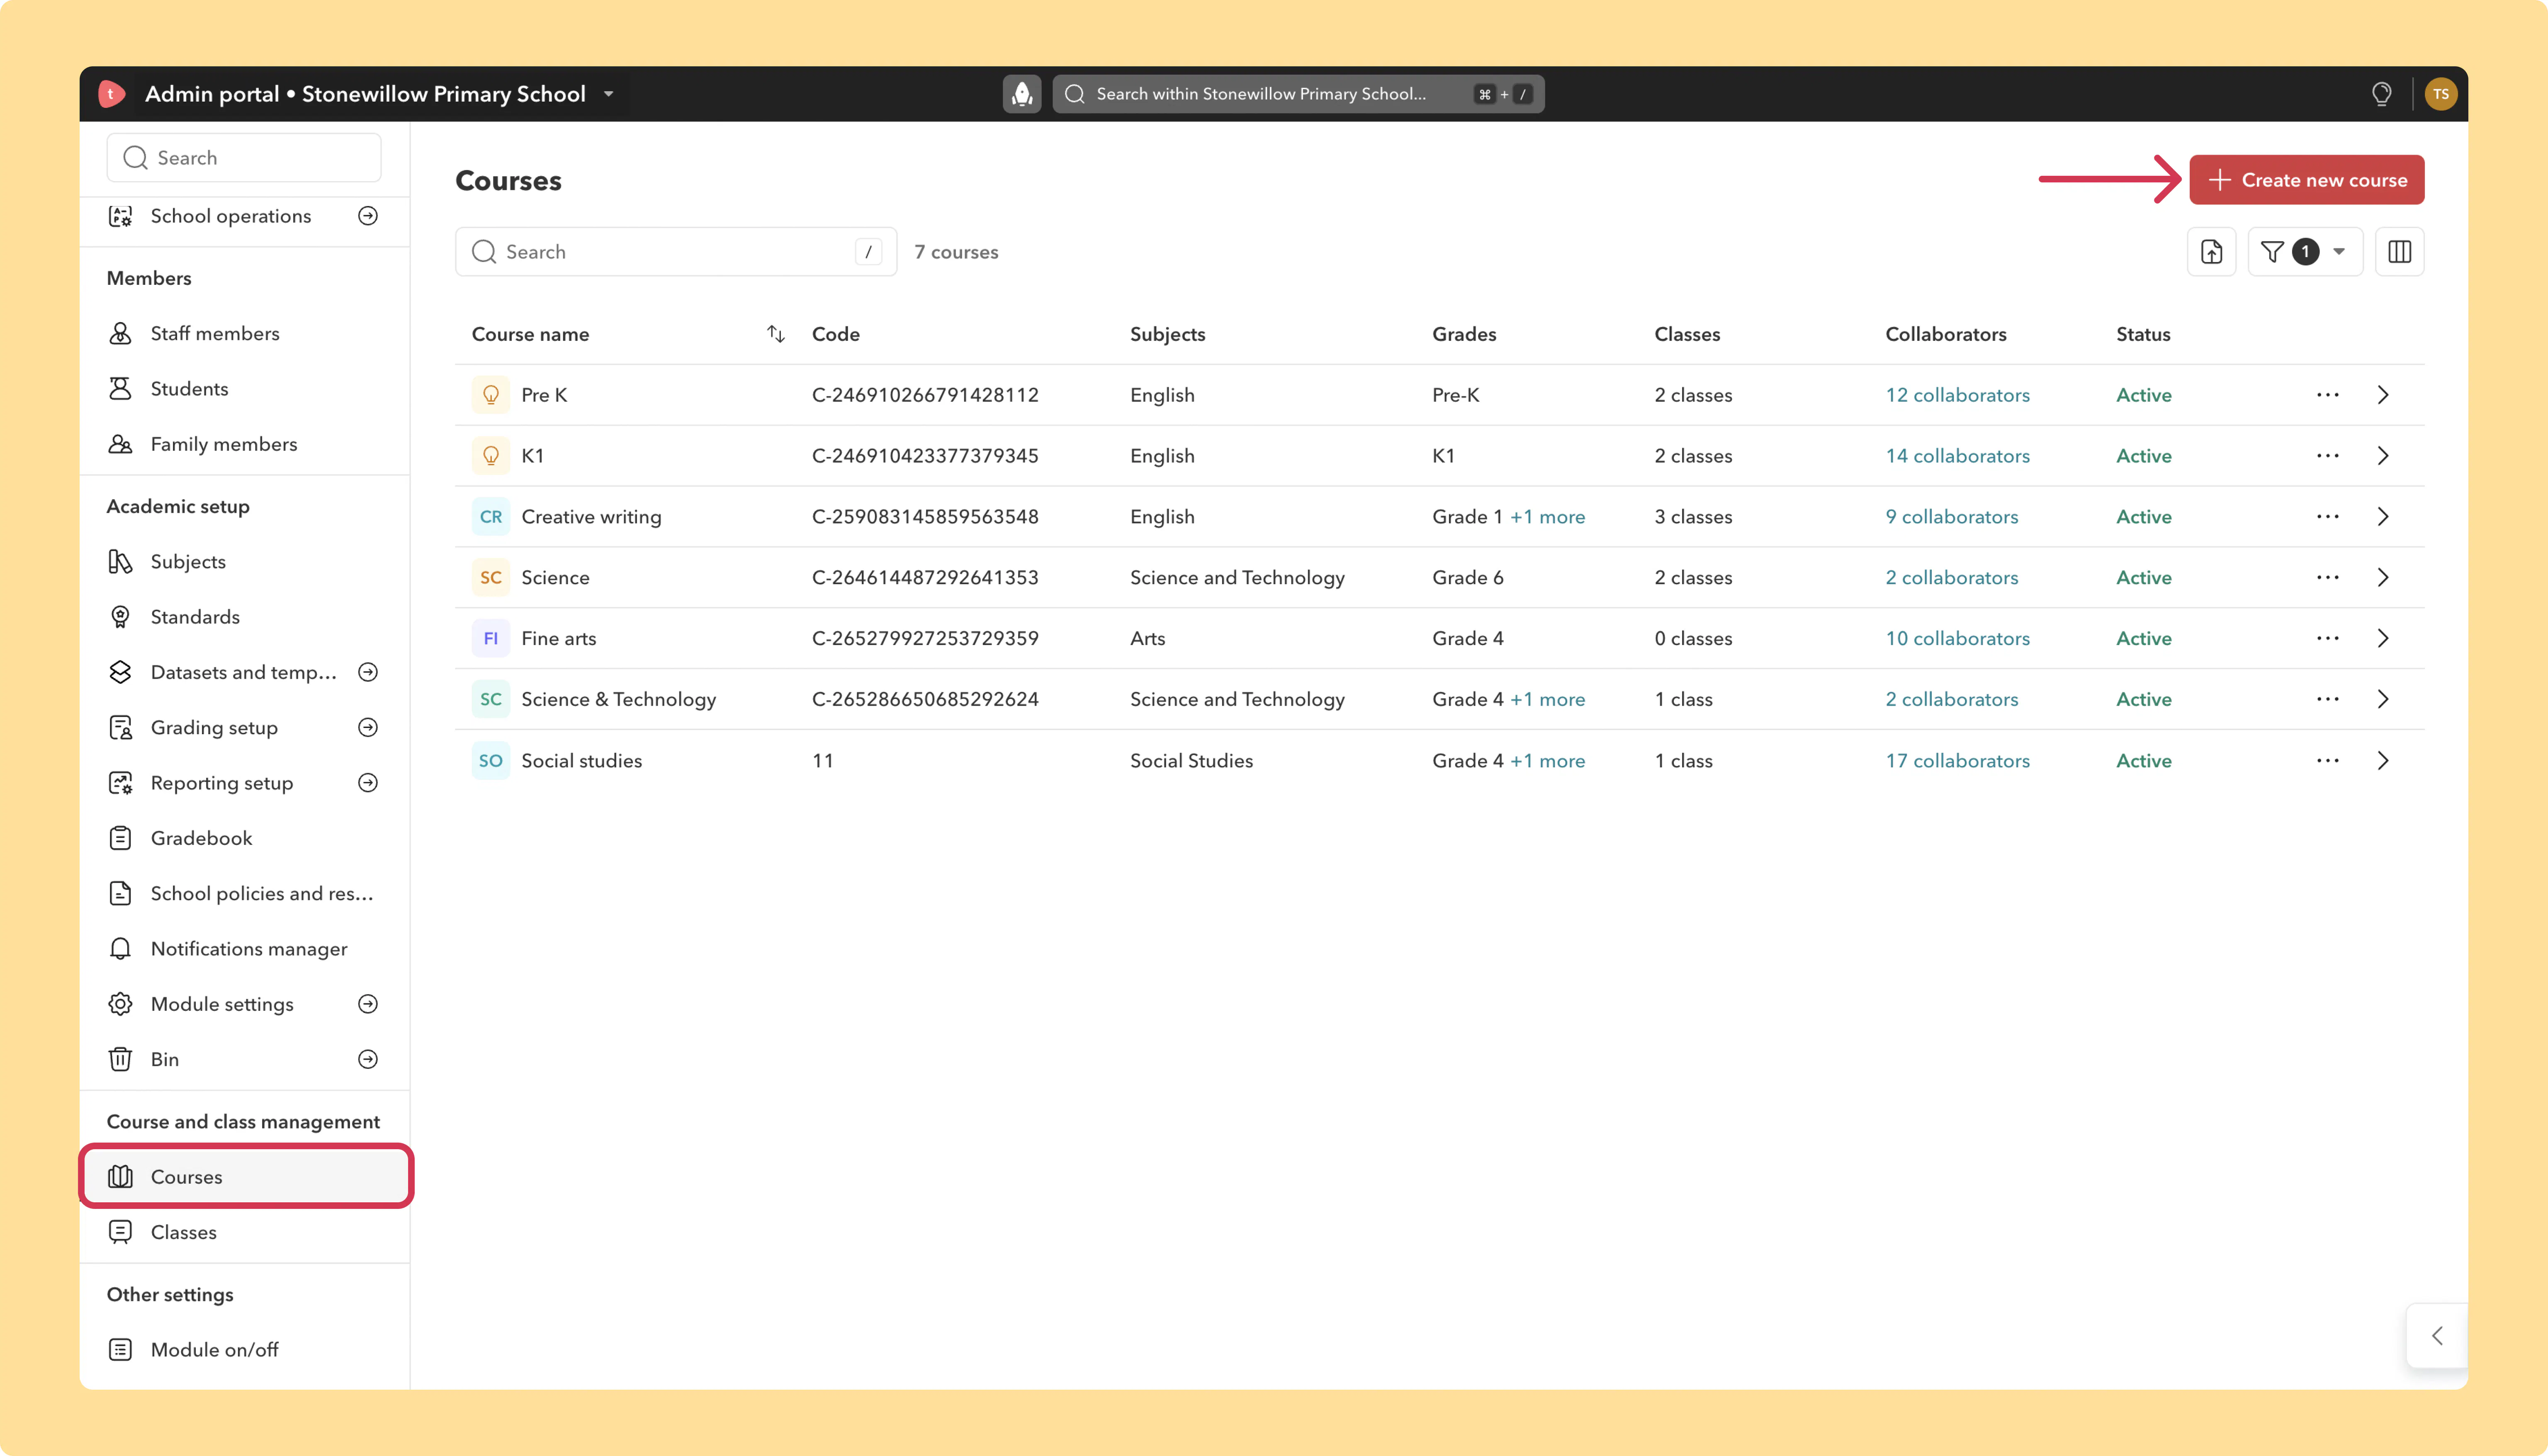Focus the sidebar Search field
This screenshot has width=2548, height=1456.
(x=244, y=158)
